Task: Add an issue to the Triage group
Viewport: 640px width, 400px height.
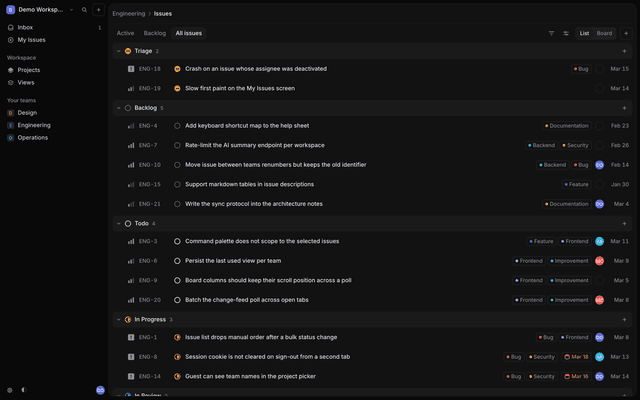Action: coord(624,51)
